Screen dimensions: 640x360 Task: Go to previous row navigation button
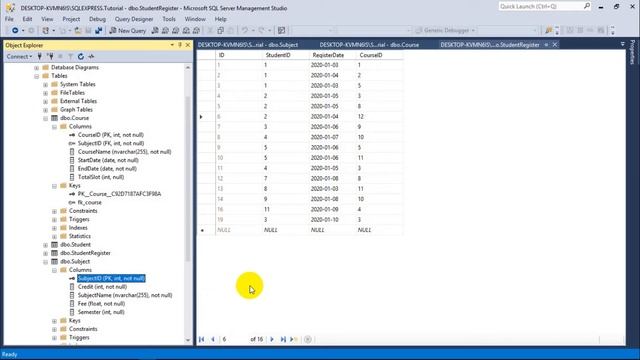pyautogui.click(x=213, y=339)
